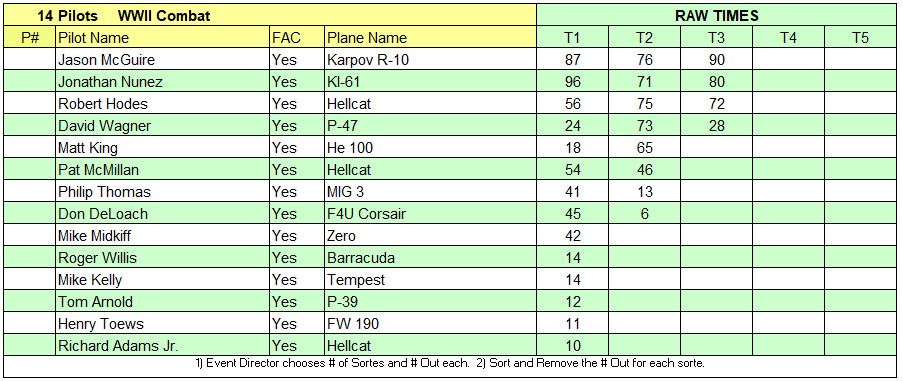Select Don DeLoach's T2 value 6
The image size is (903, 381).
(x=644, y=214)
